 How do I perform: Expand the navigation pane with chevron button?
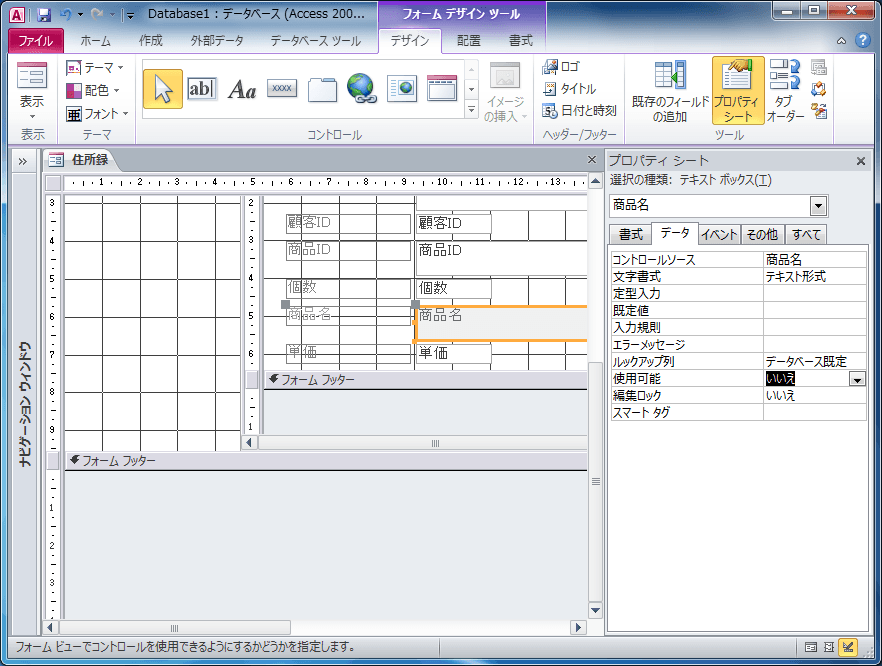pos(22,161)
